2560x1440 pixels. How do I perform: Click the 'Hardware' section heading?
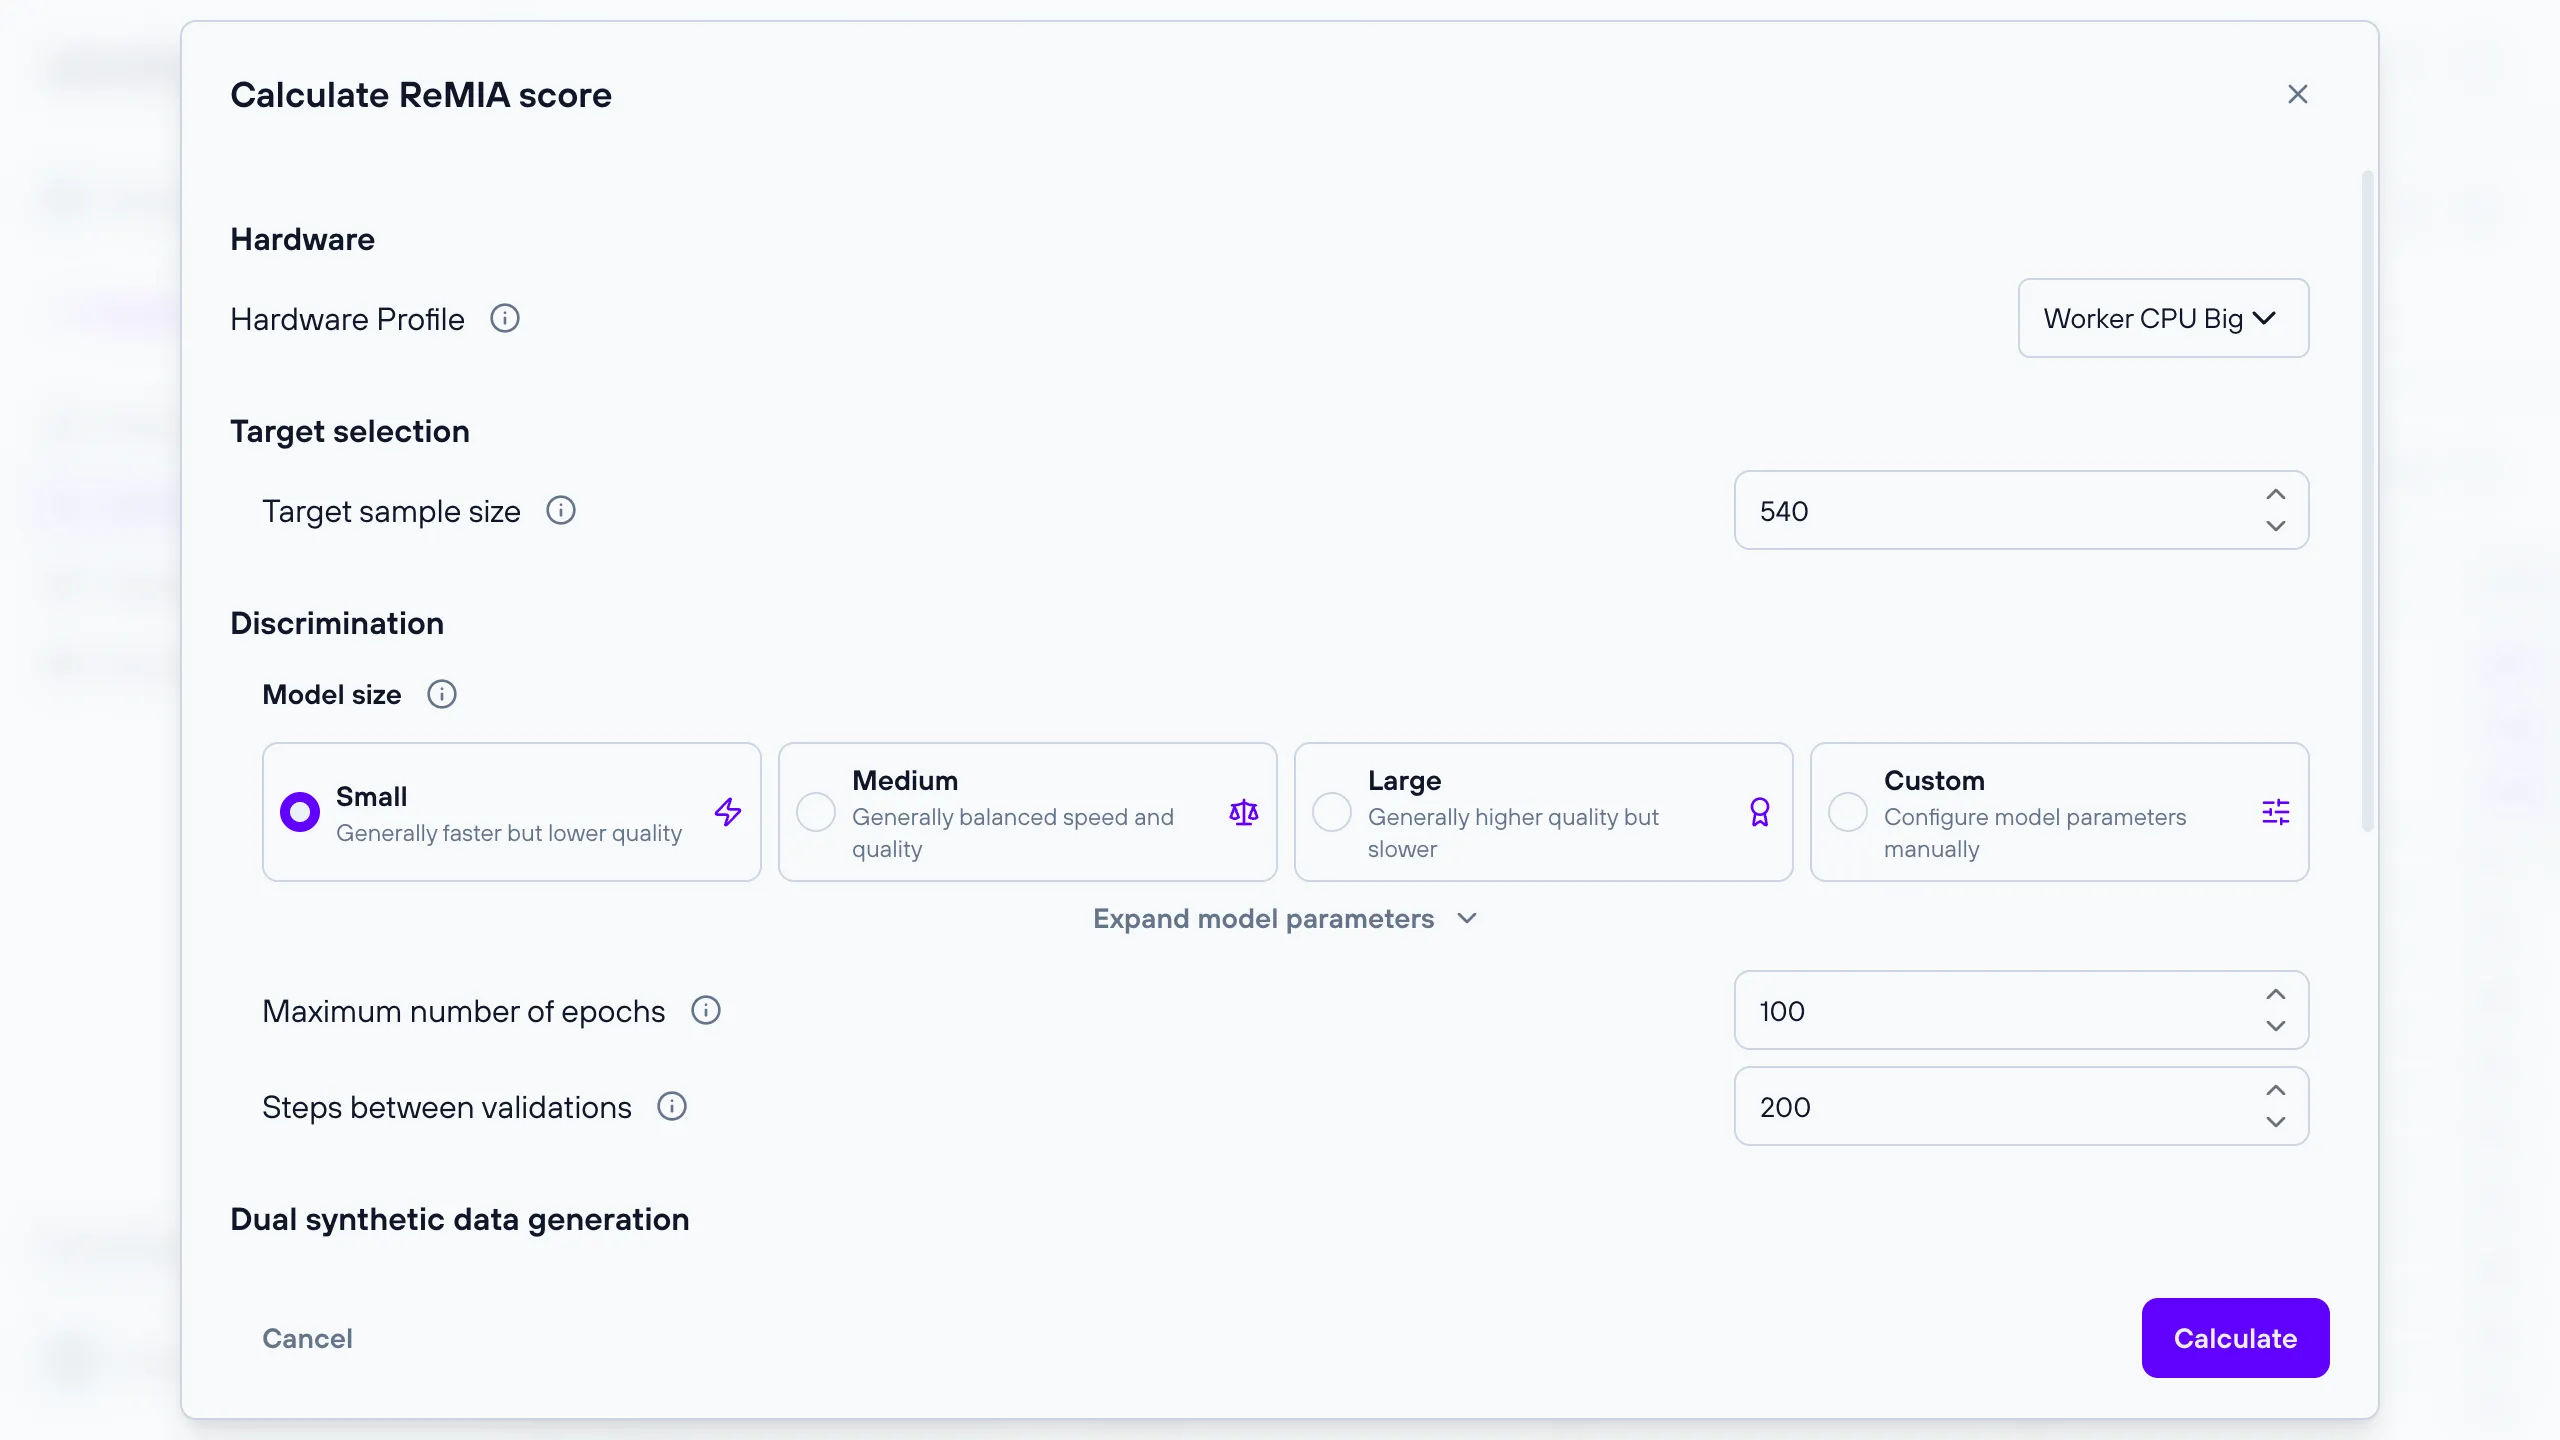[302, 239]
